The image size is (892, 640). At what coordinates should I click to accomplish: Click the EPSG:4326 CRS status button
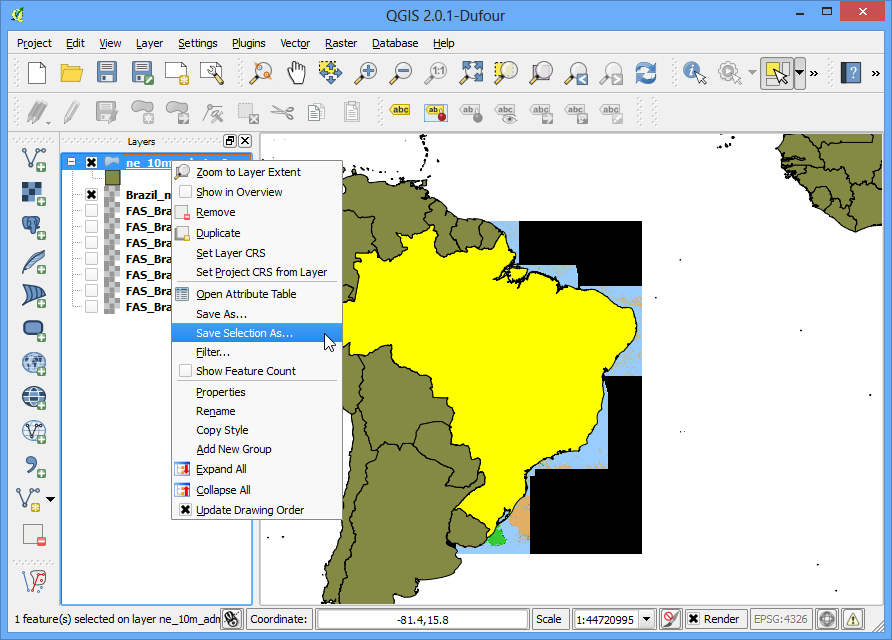[x=780, y=619]
